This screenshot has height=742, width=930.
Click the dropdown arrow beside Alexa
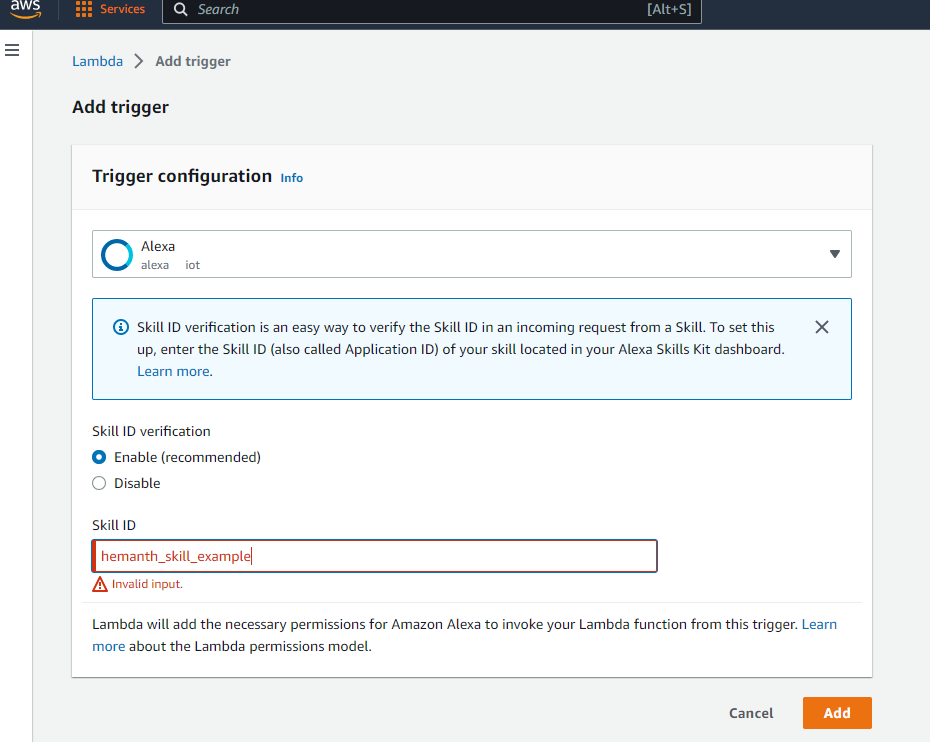click(835, 254)
